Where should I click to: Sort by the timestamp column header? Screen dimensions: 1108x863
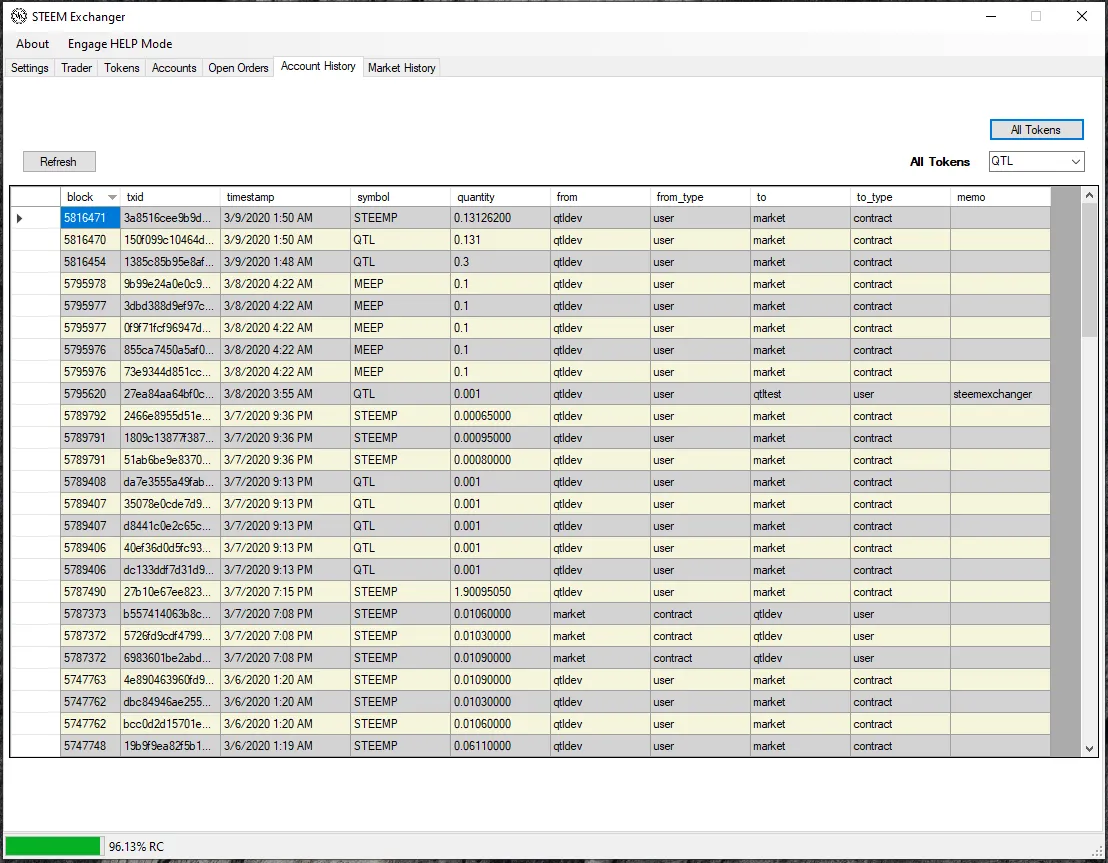[285, 197]
